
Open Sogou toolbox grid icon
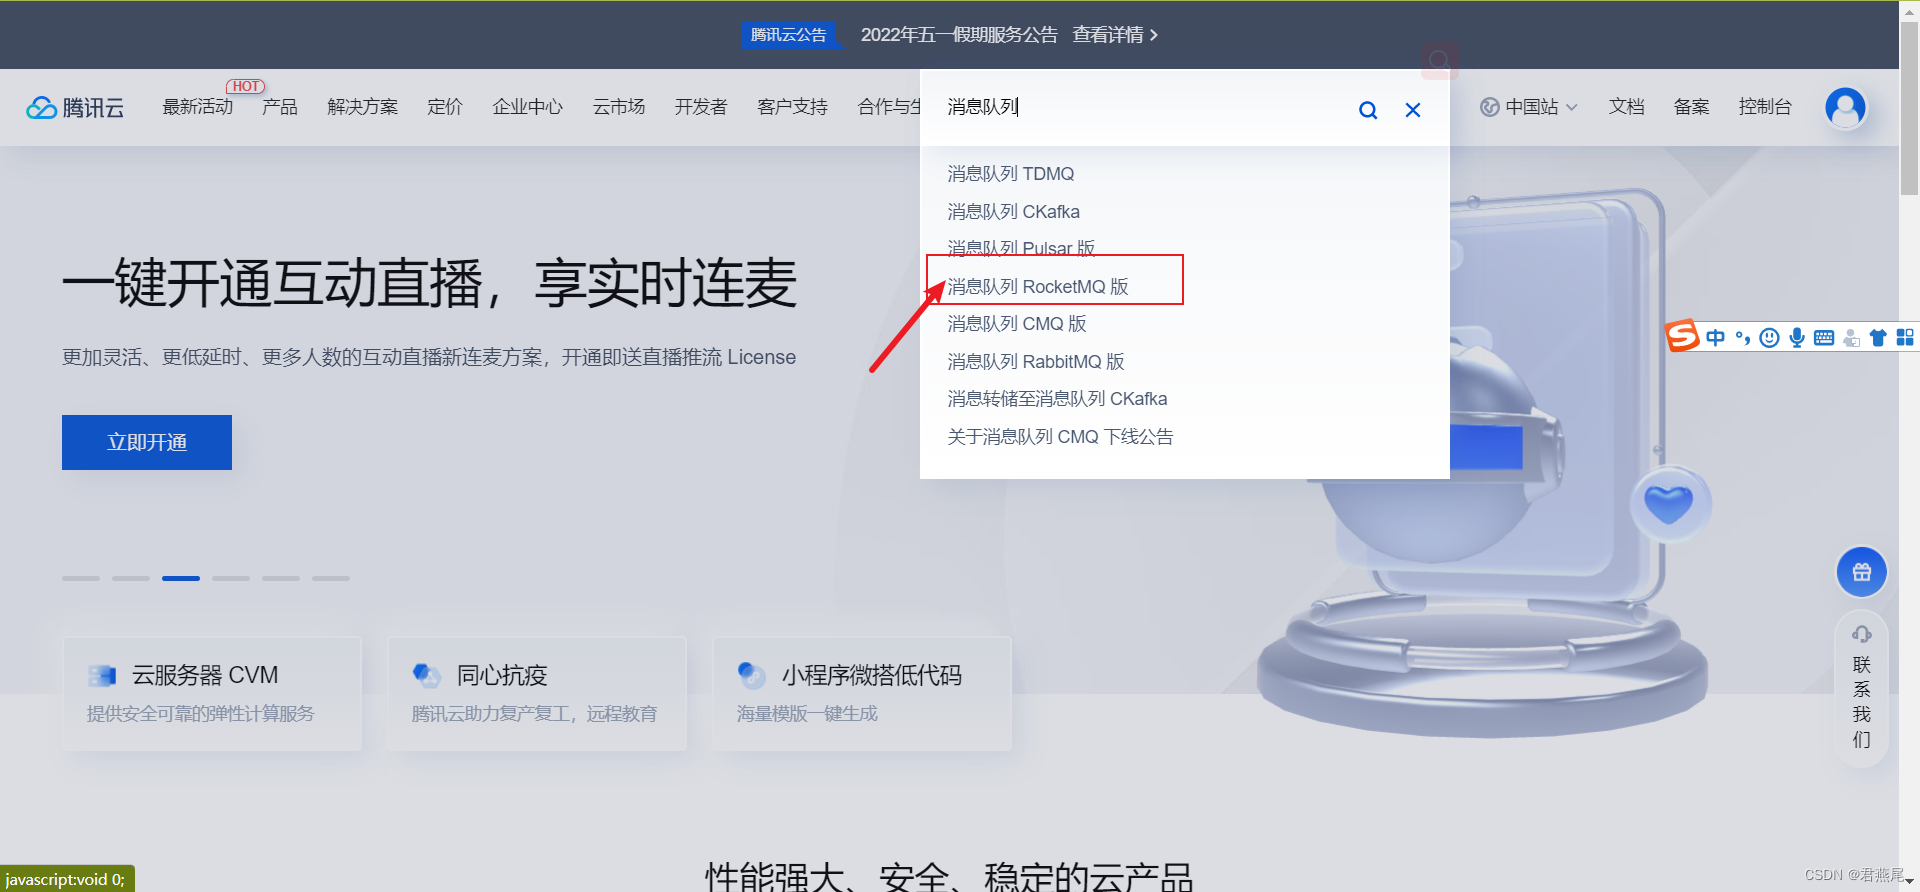1905,337
